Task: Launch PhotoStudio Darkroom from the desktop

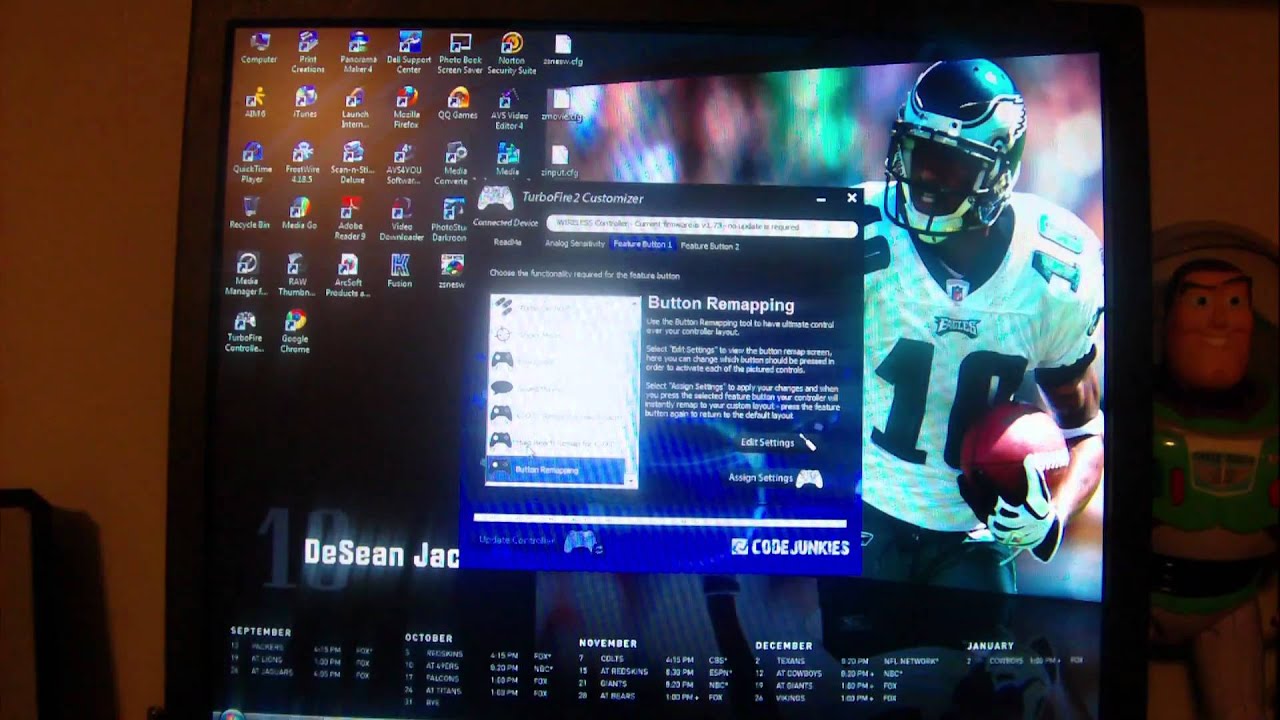Action: pyautogui.click(x=450, y=221)
